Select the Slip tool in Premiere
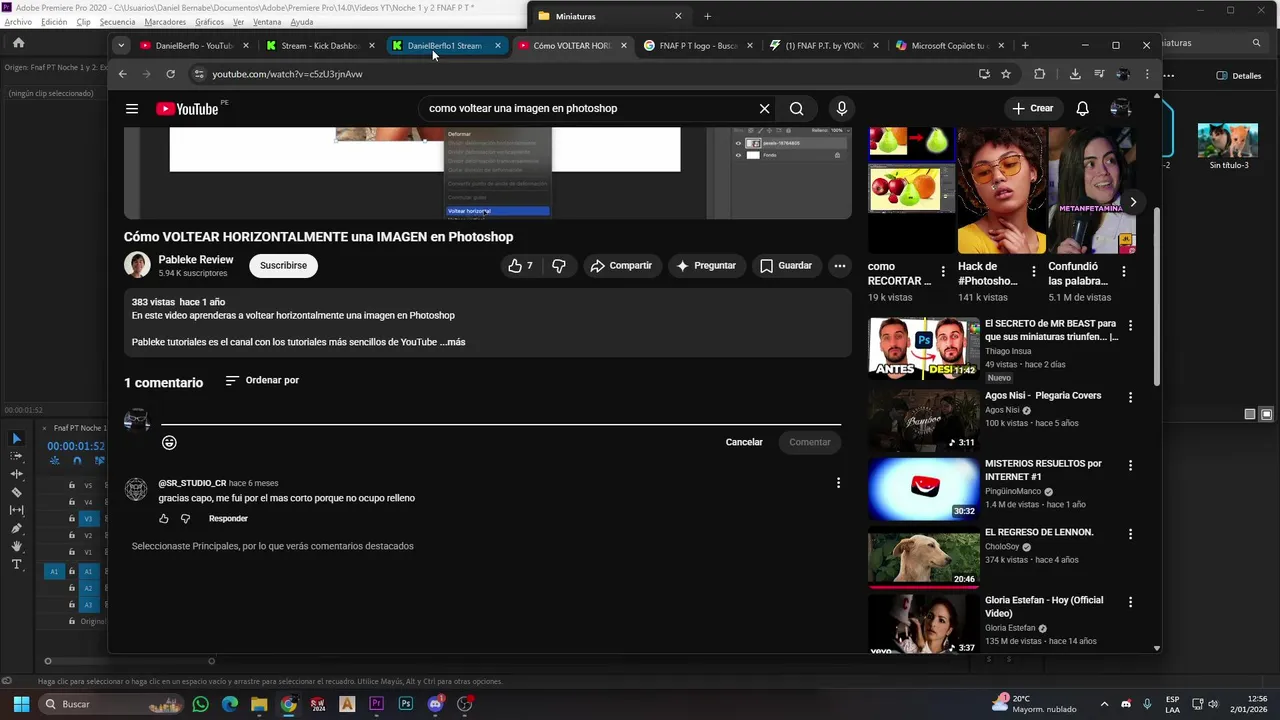This screenshot has height=720, width=1280. [16, 510]
